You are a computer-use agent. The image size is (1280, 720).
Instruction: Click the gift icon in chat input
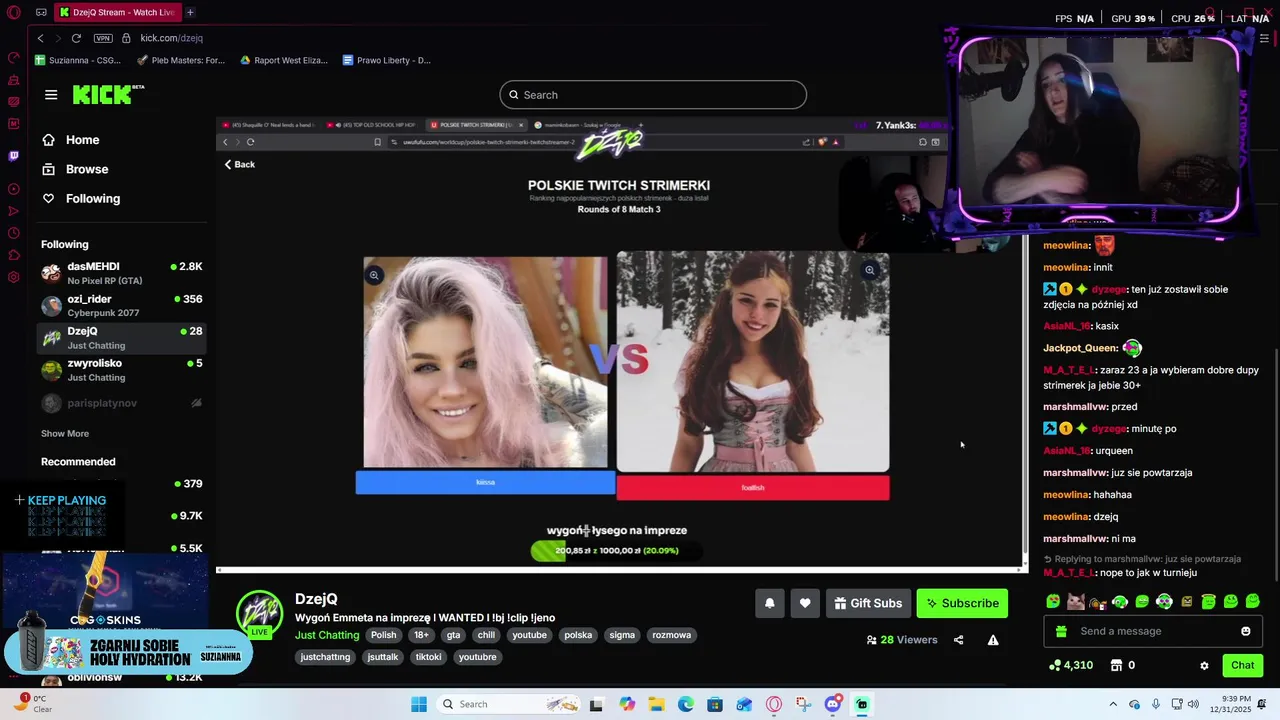1061,631
